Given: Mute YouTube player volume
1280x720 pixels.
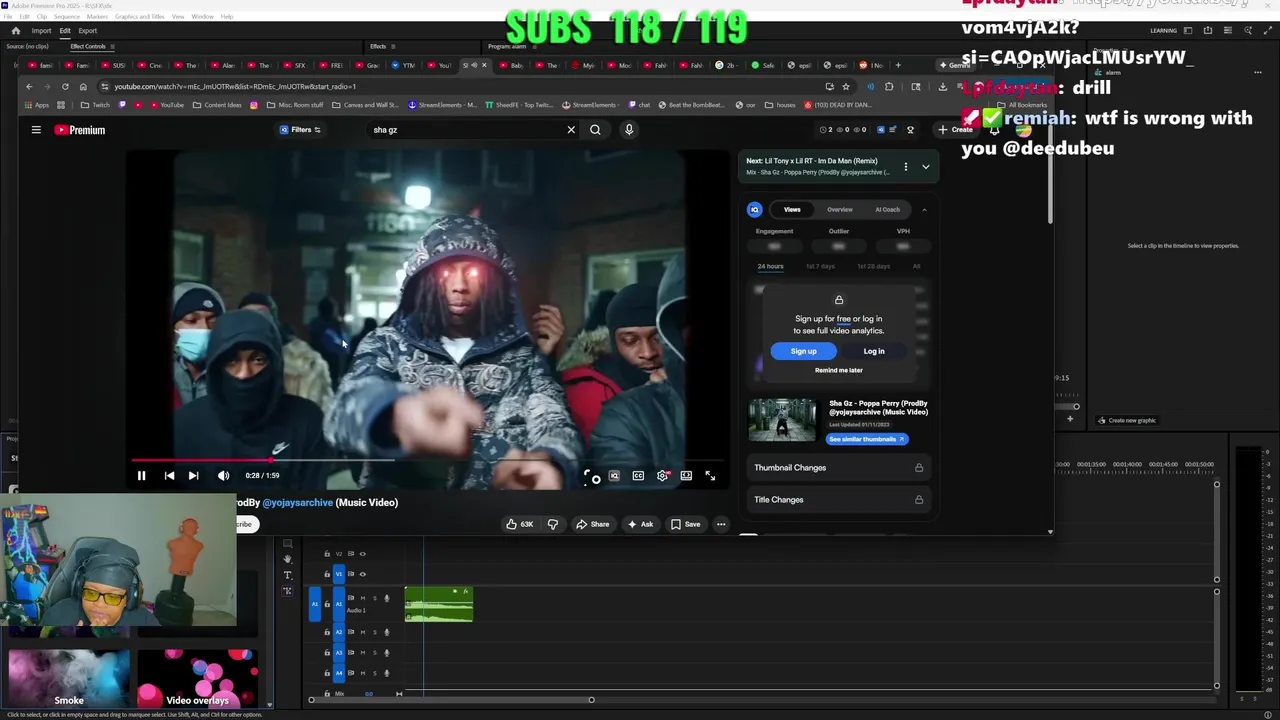Looking at the screenshot, I should (223, 476).
